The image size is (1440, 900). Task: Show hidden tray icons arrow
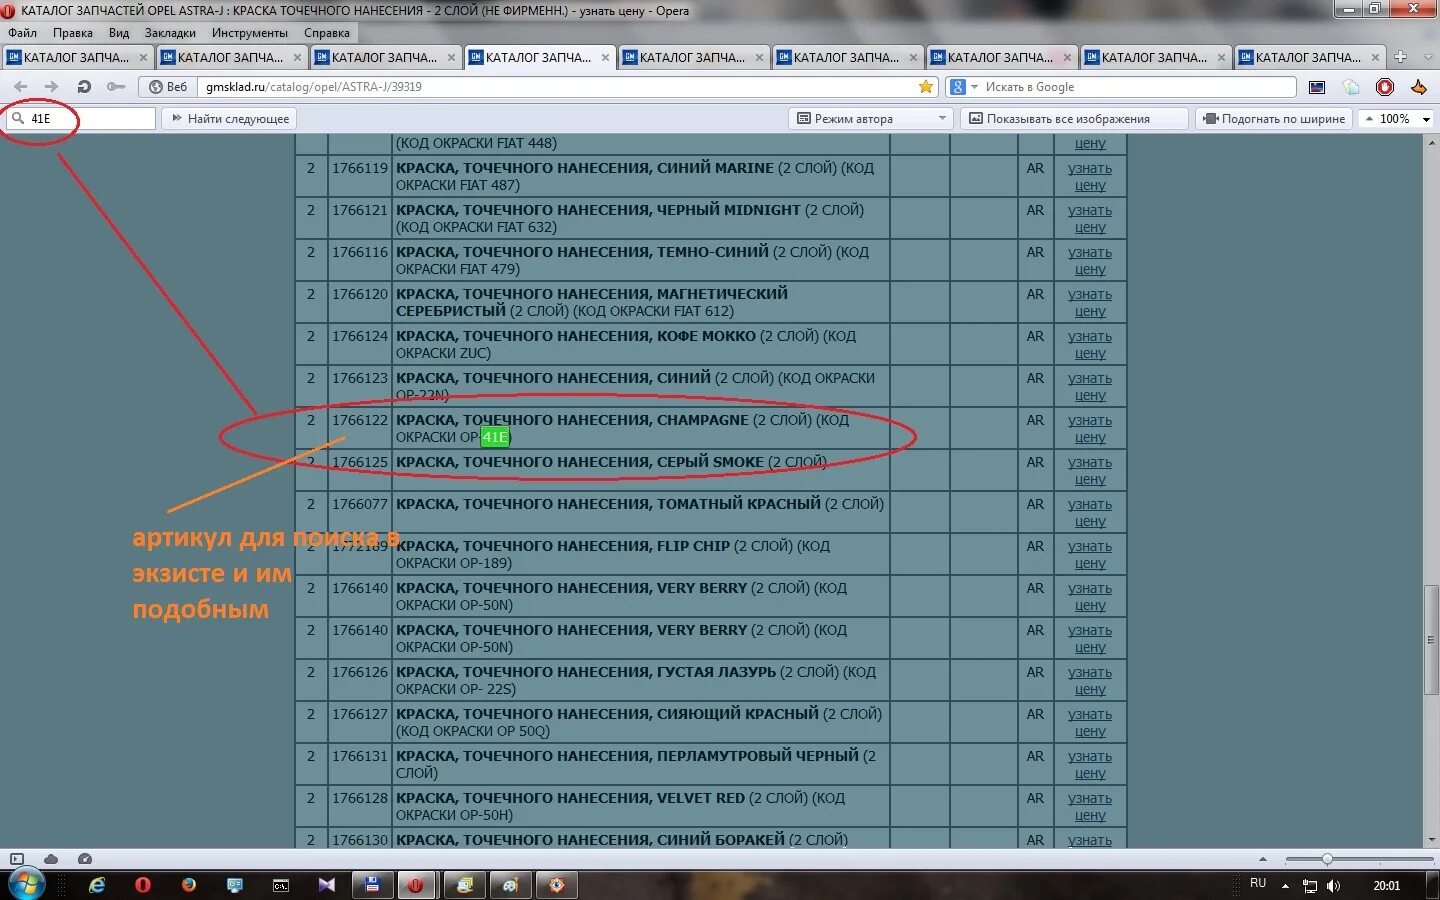click(1285, 886)
